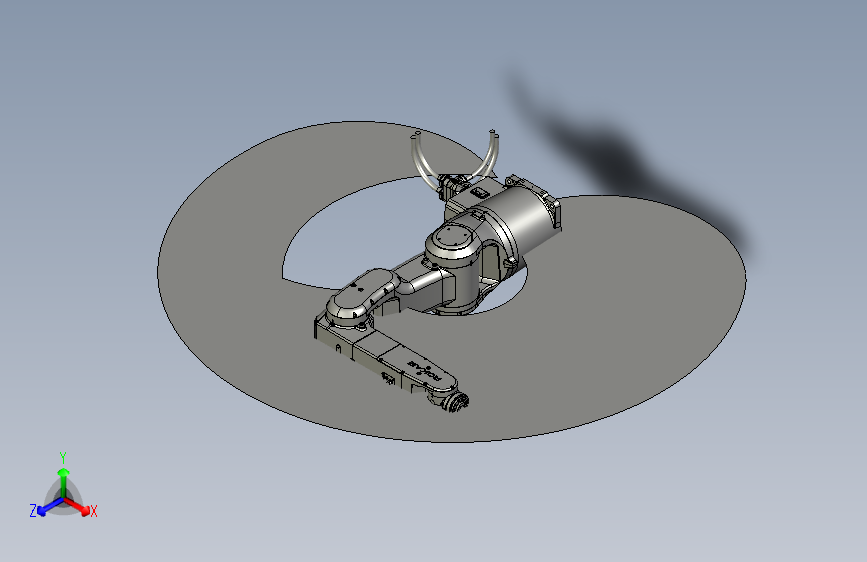The image size is (867, 562).
Task: Select the oval elbow joint cover
Action: point(362,295)
